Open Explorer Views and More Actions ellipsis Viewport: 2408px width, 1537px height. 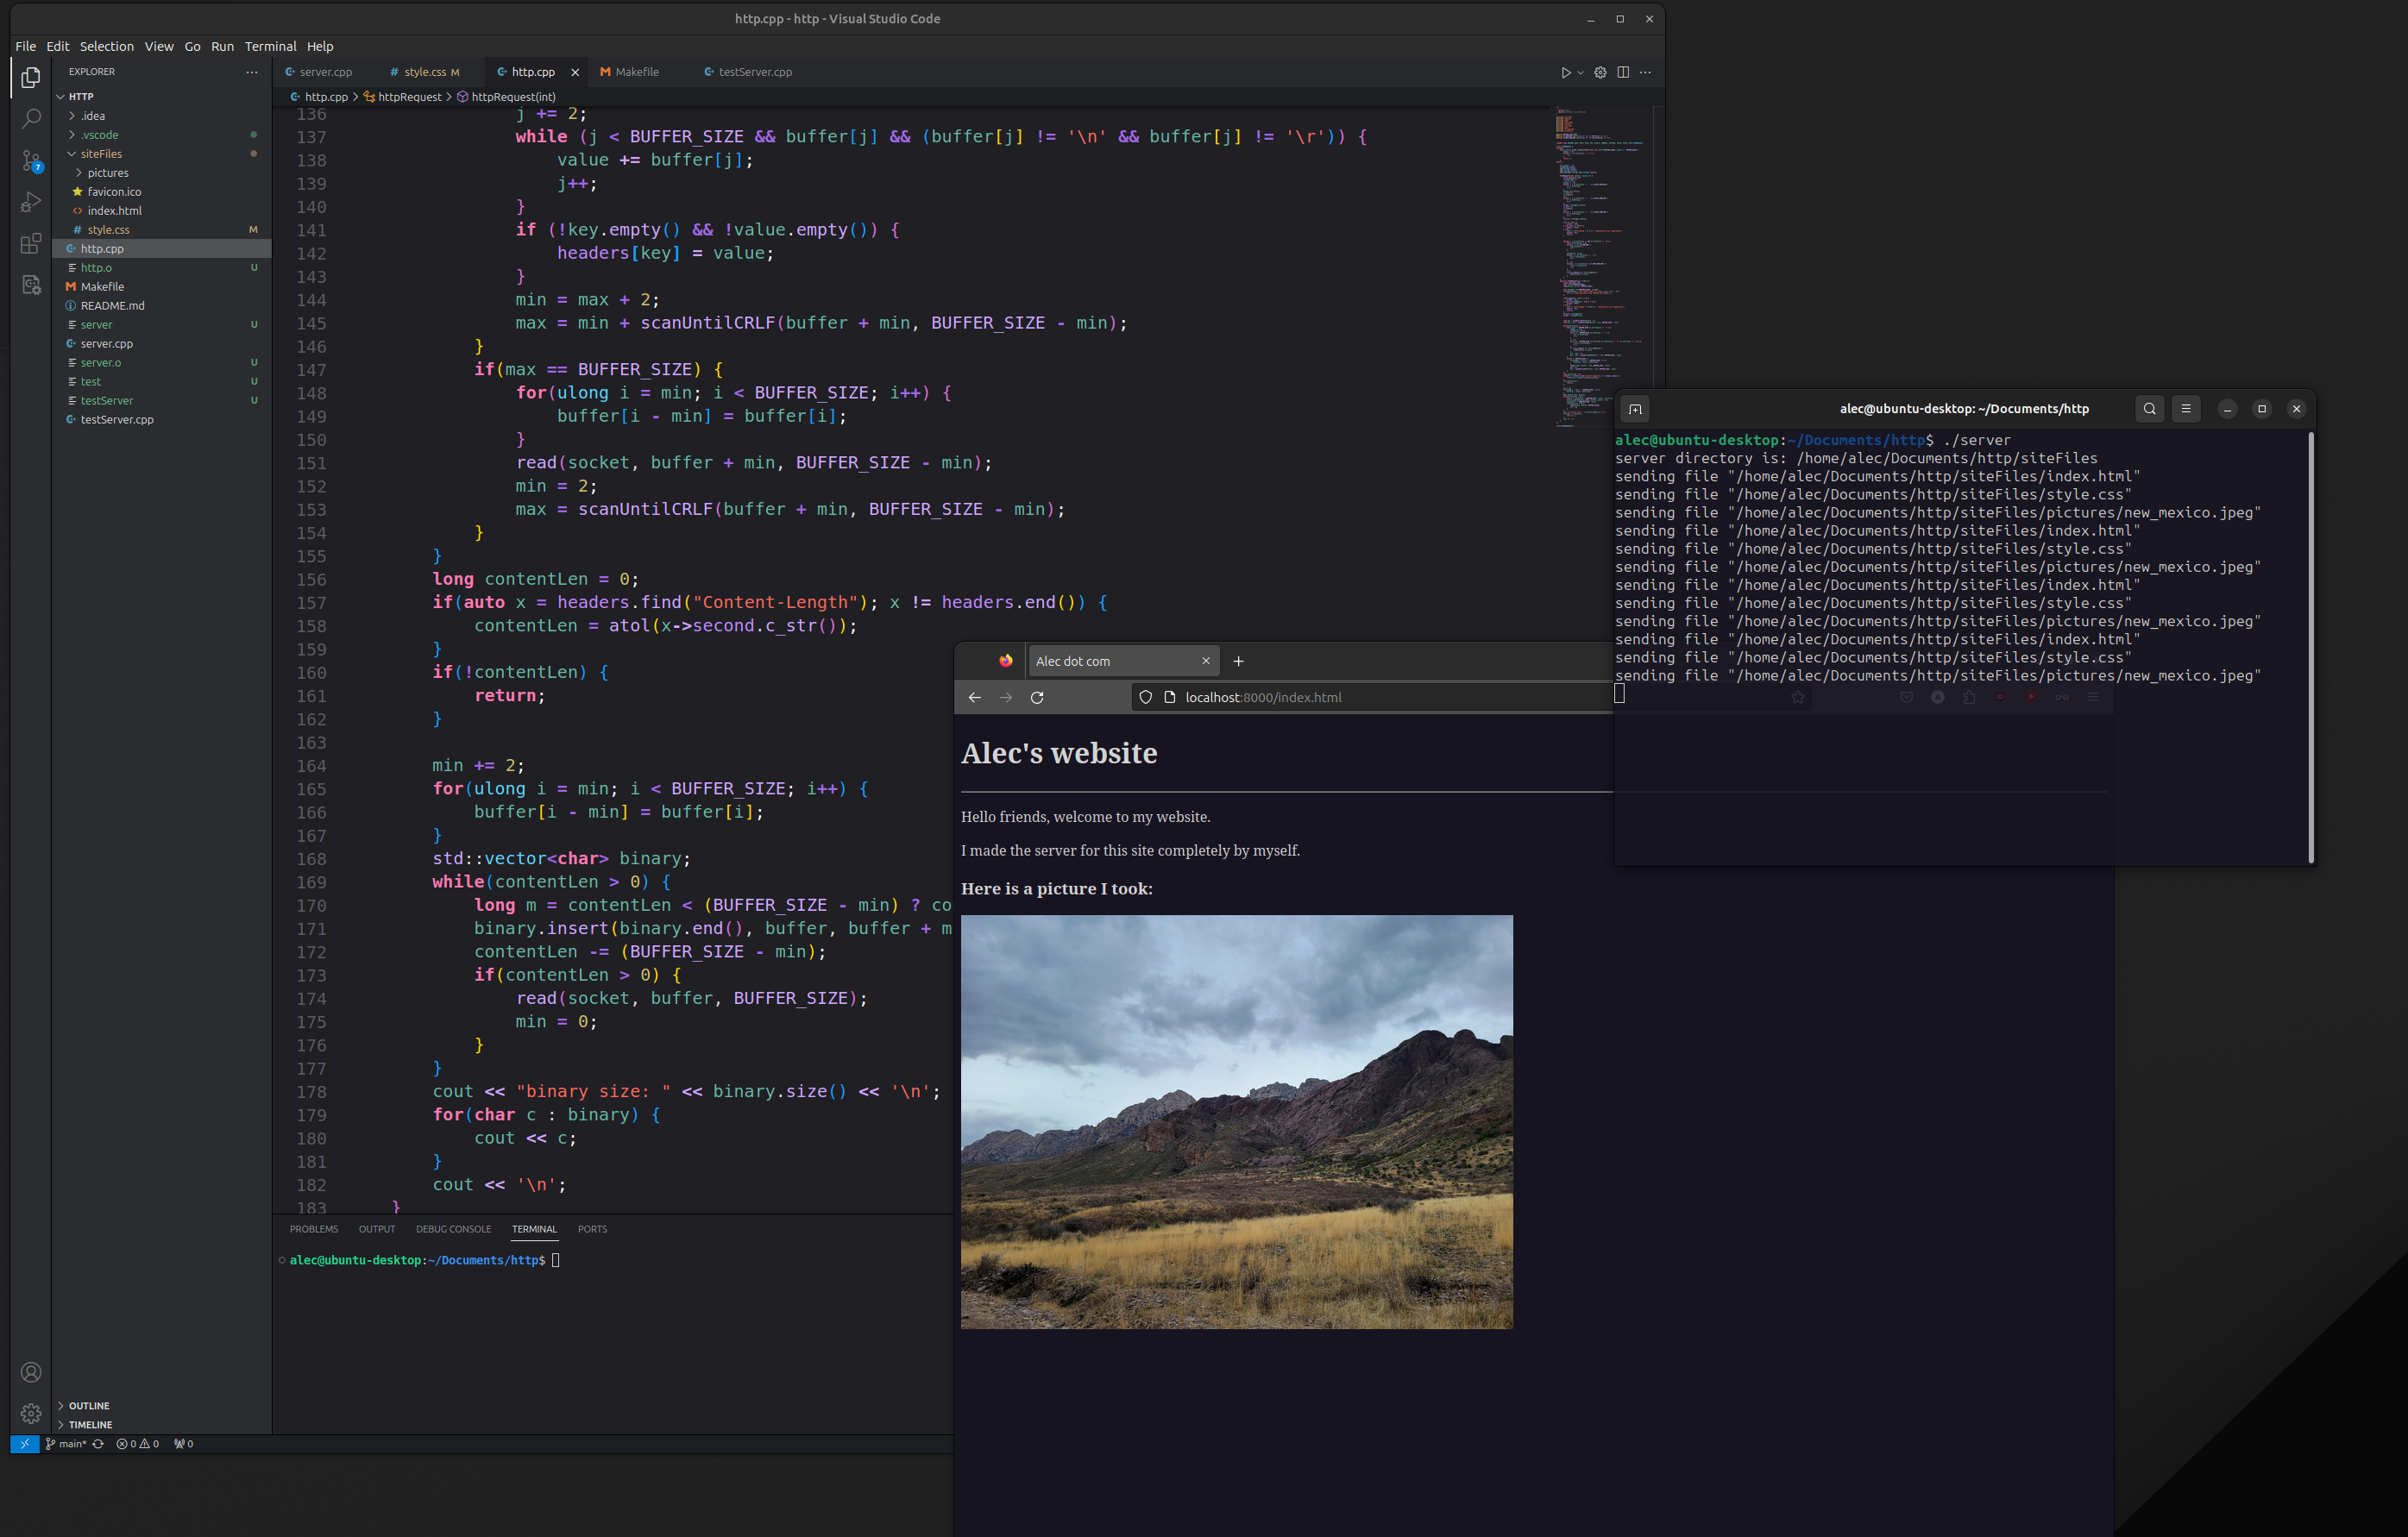252,72
